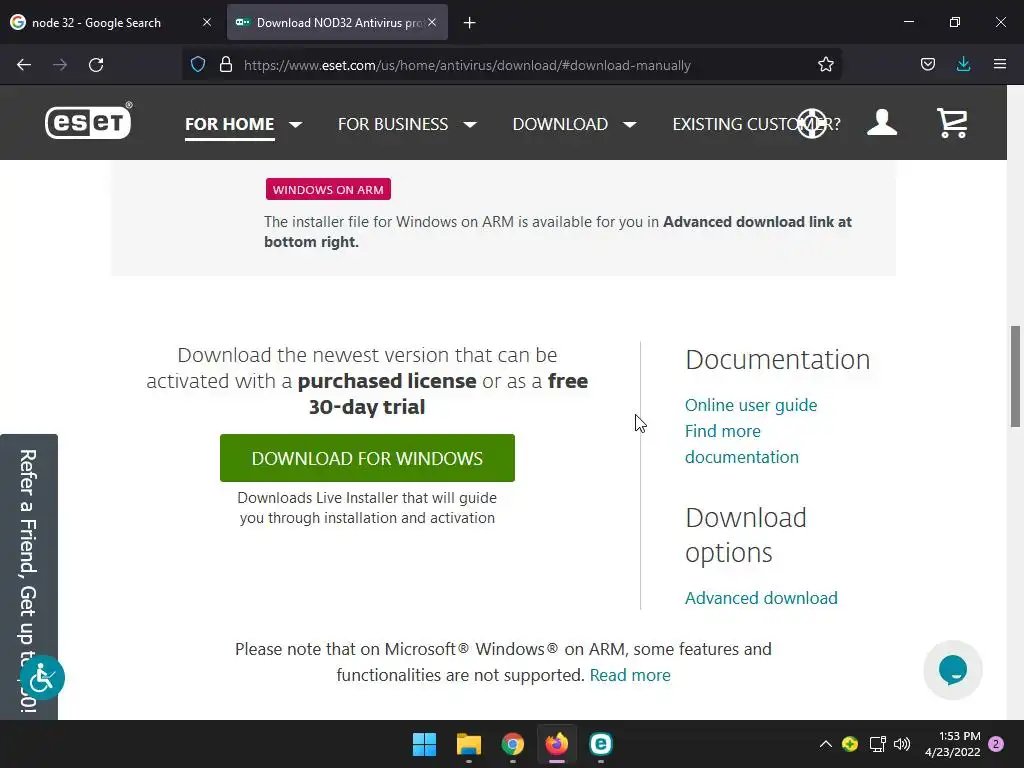Viewport: 1024px width, 768px height.
Task: Switch to the node 32 Google Search tab
Action: [112, 22]
